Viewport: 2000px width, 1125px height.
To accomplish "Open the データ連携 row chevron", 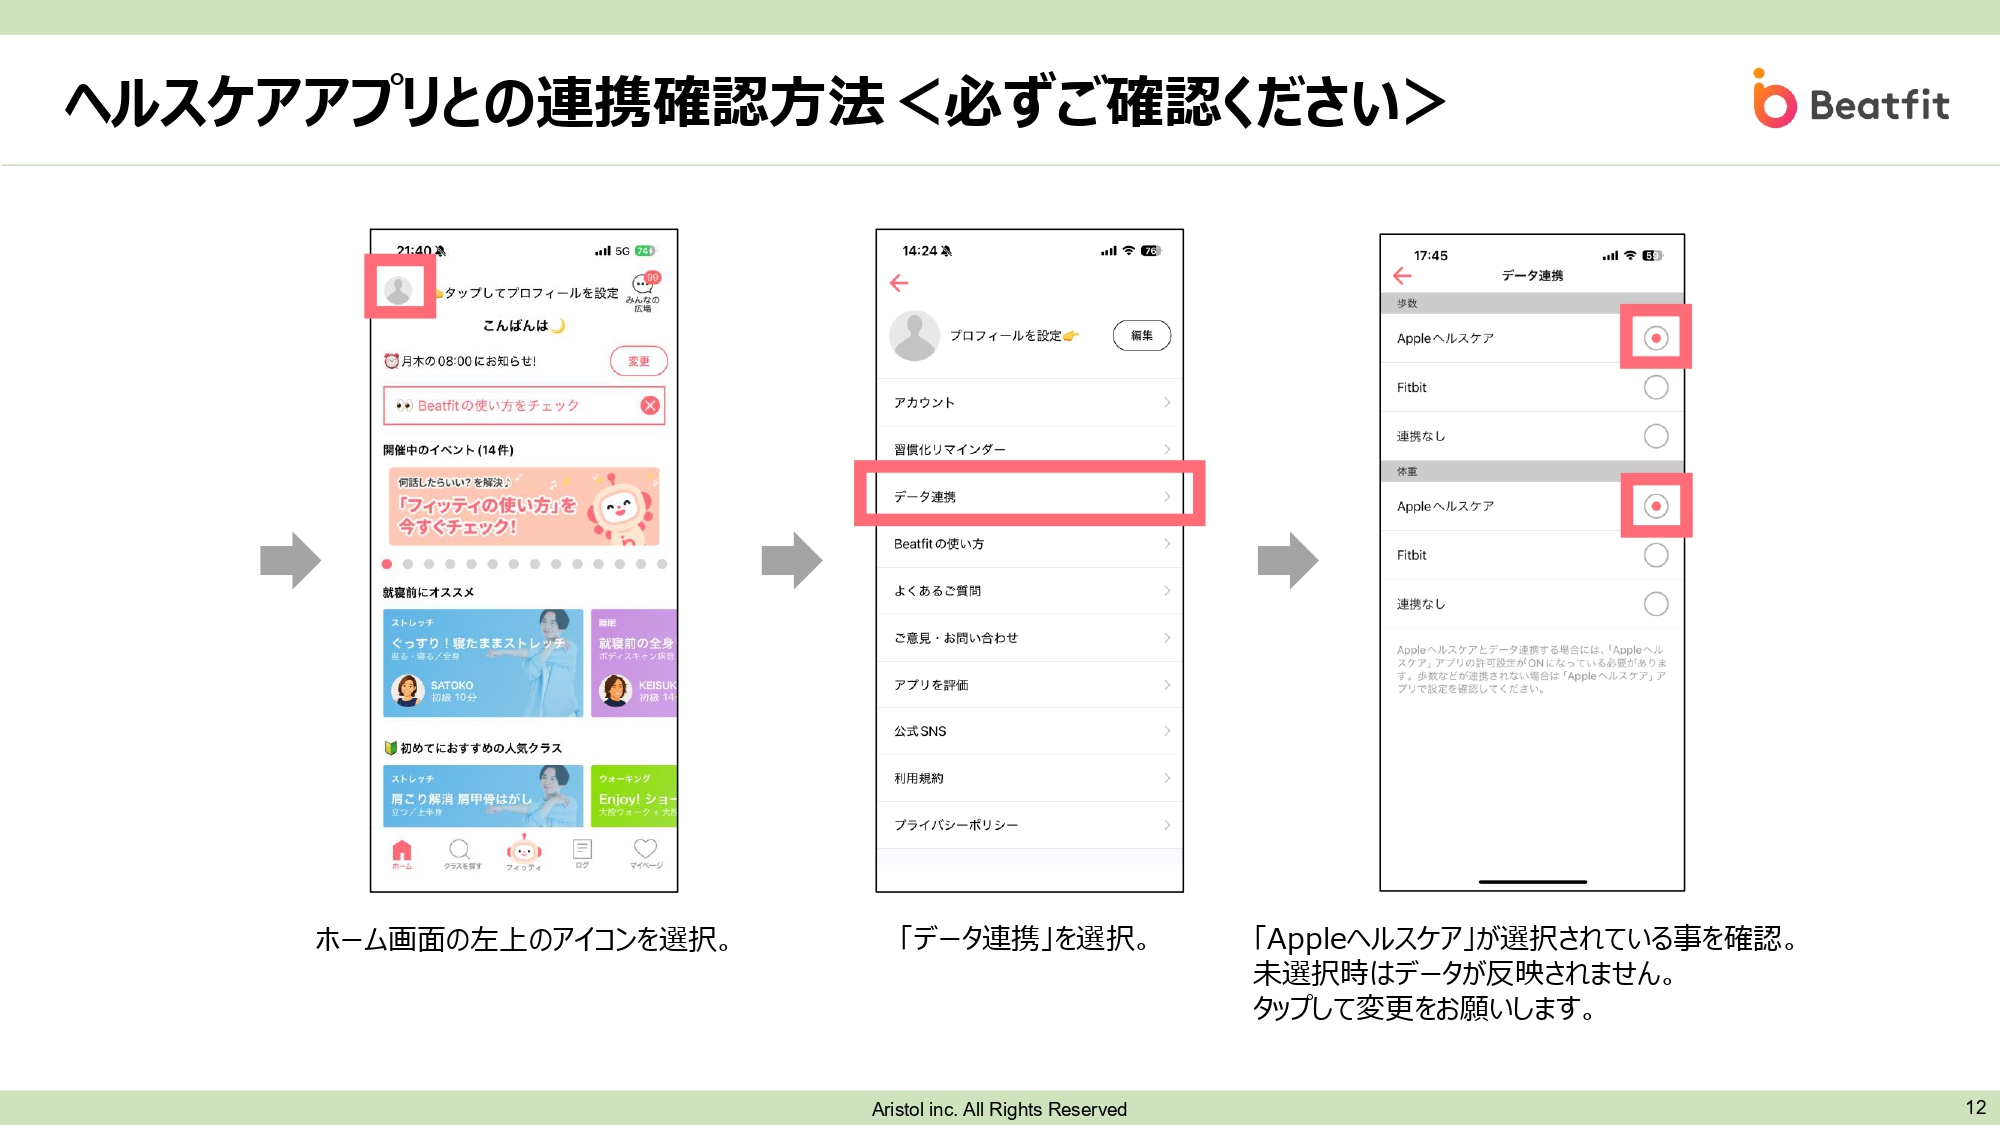I will pos(1166,497).
